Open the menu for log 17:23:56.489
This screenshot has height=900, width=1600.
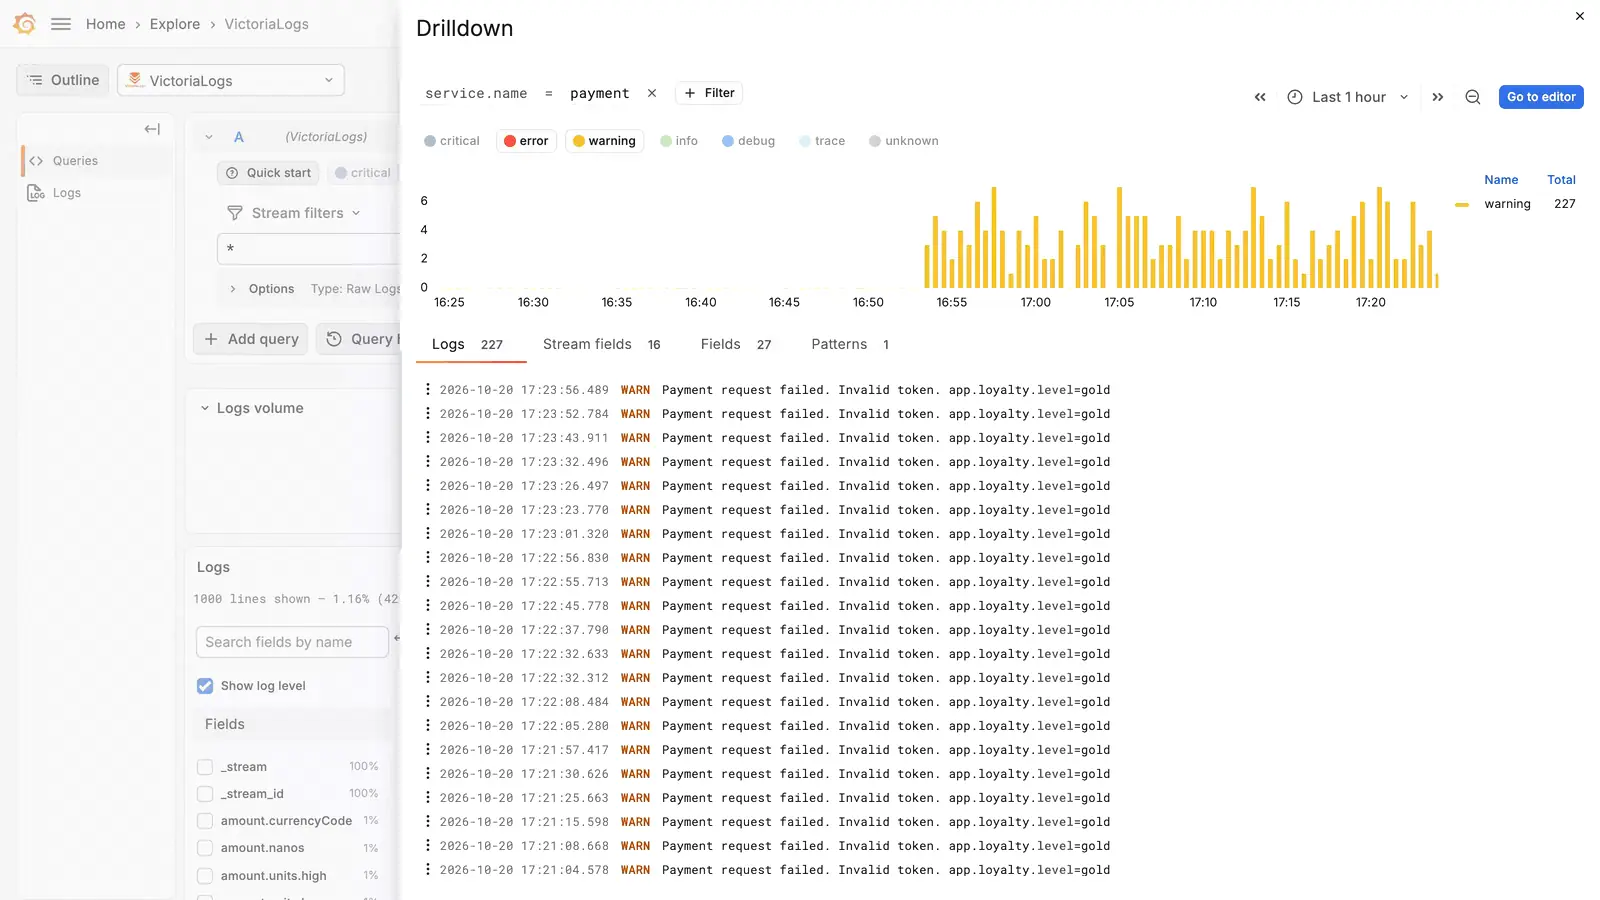pos(428,389)
